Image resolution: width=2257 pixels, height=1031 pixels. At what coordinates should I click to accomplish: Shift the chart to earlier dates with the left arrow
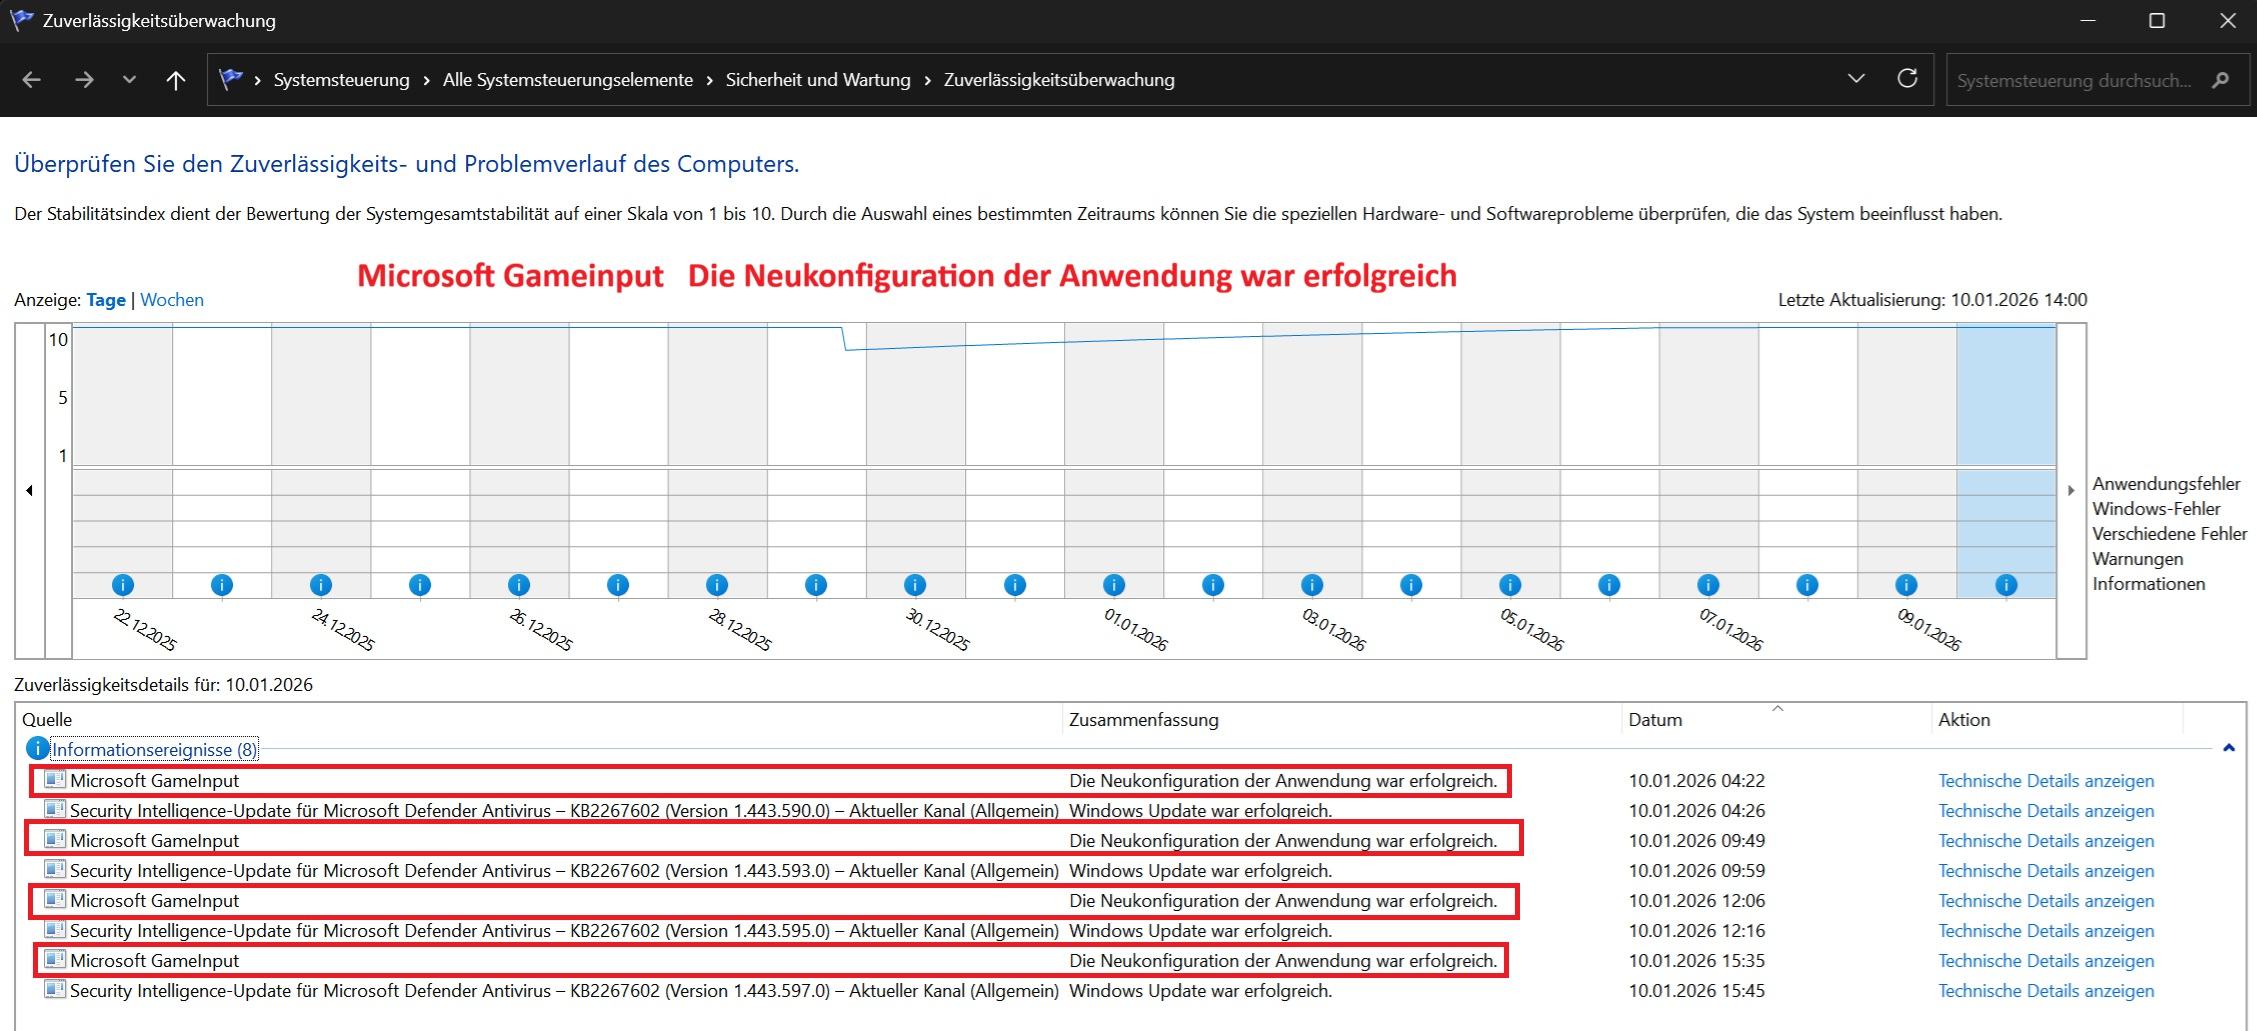(x=30, y=490)
